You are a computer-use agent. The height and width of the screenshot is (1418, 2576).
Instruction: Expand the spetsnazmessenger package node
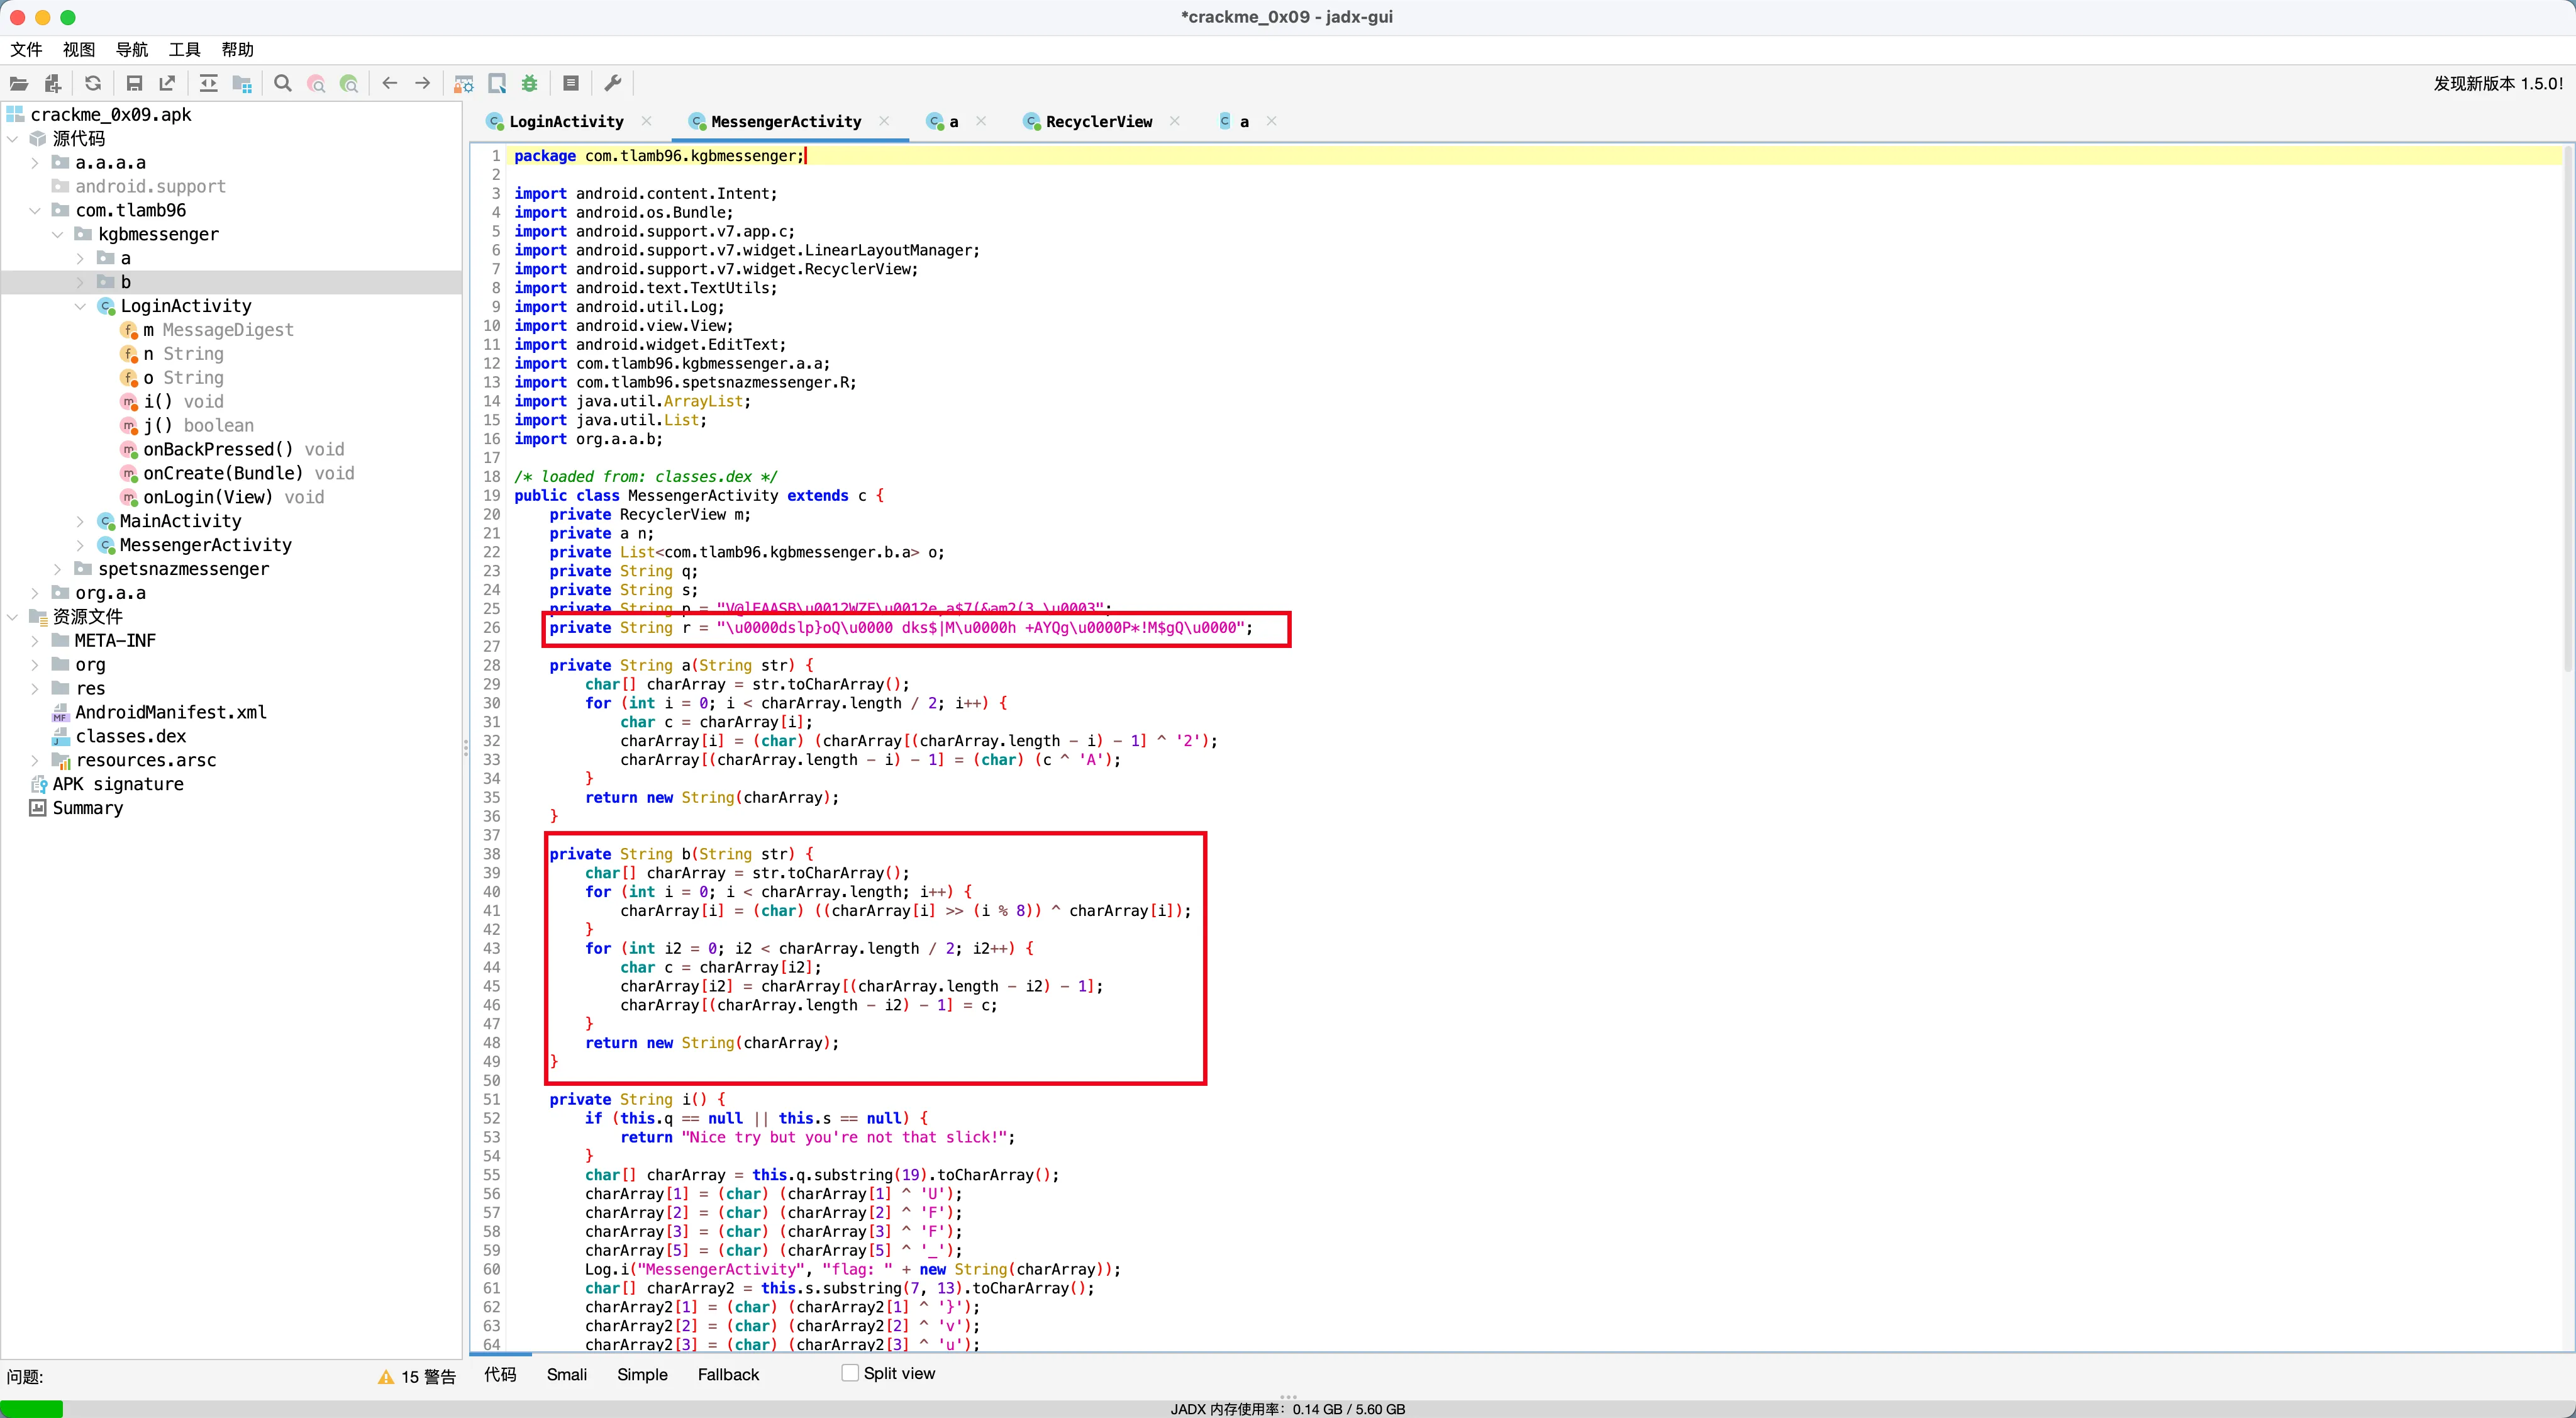click(x=57, y=569)
